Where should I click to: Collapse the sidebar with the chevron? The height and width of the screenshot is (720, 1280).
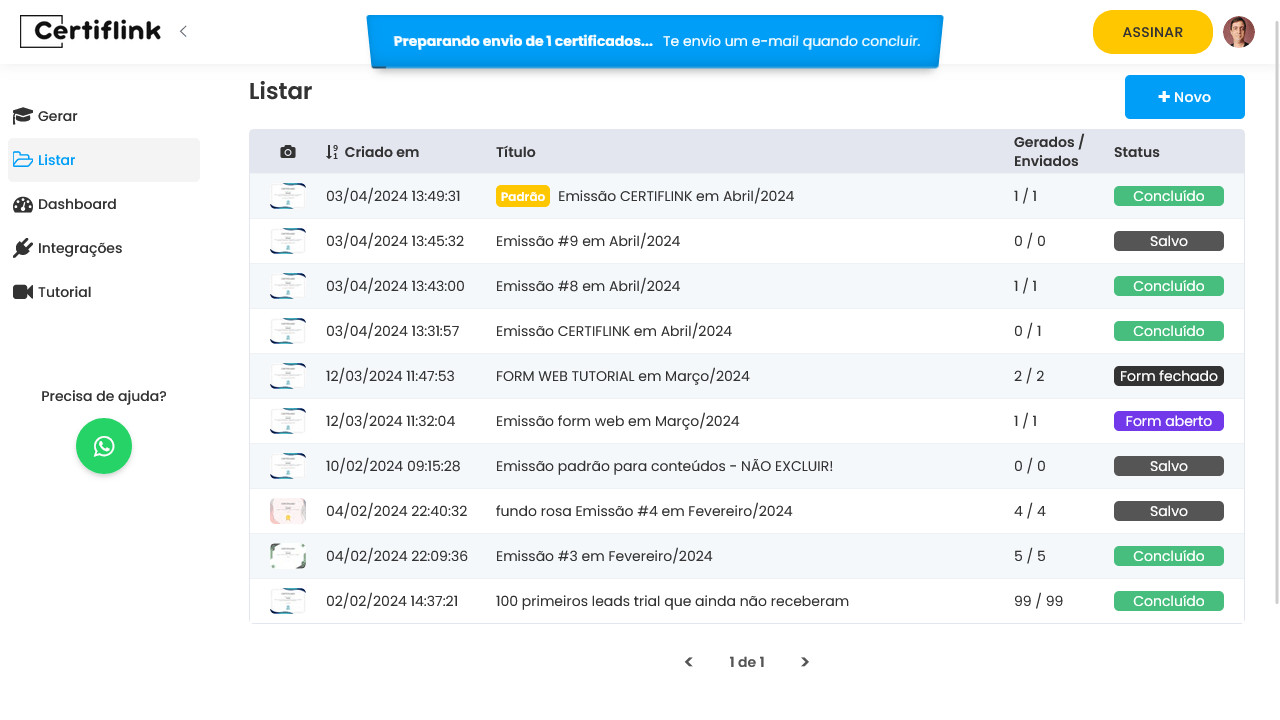click(x=183, y=31)
